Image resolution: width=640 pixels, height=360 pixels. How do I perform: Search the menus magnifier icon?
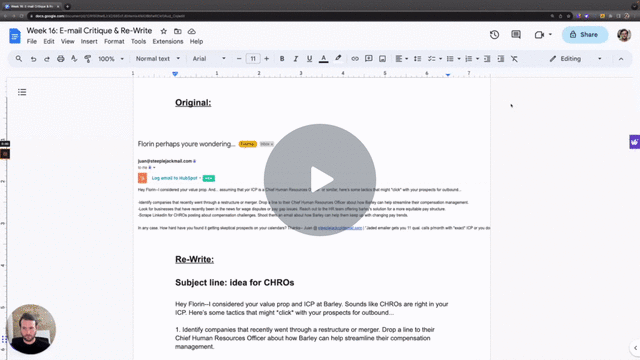pyautogui.click(x=19, y=59)
